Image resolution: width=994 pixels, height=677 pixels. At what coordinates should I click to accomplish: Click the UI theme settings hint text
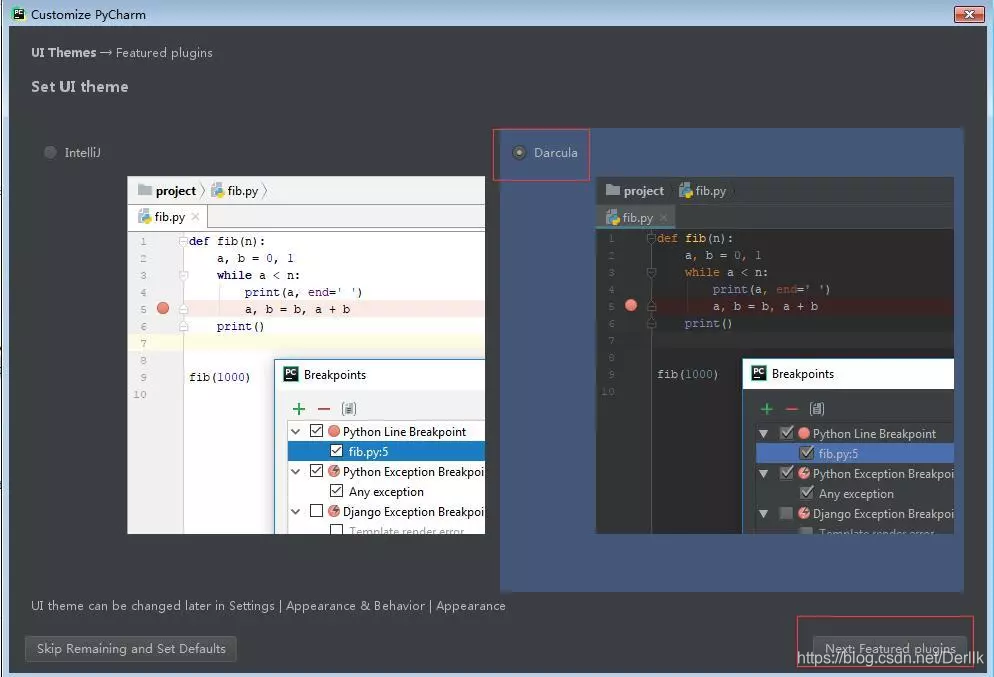coord(269,606)
